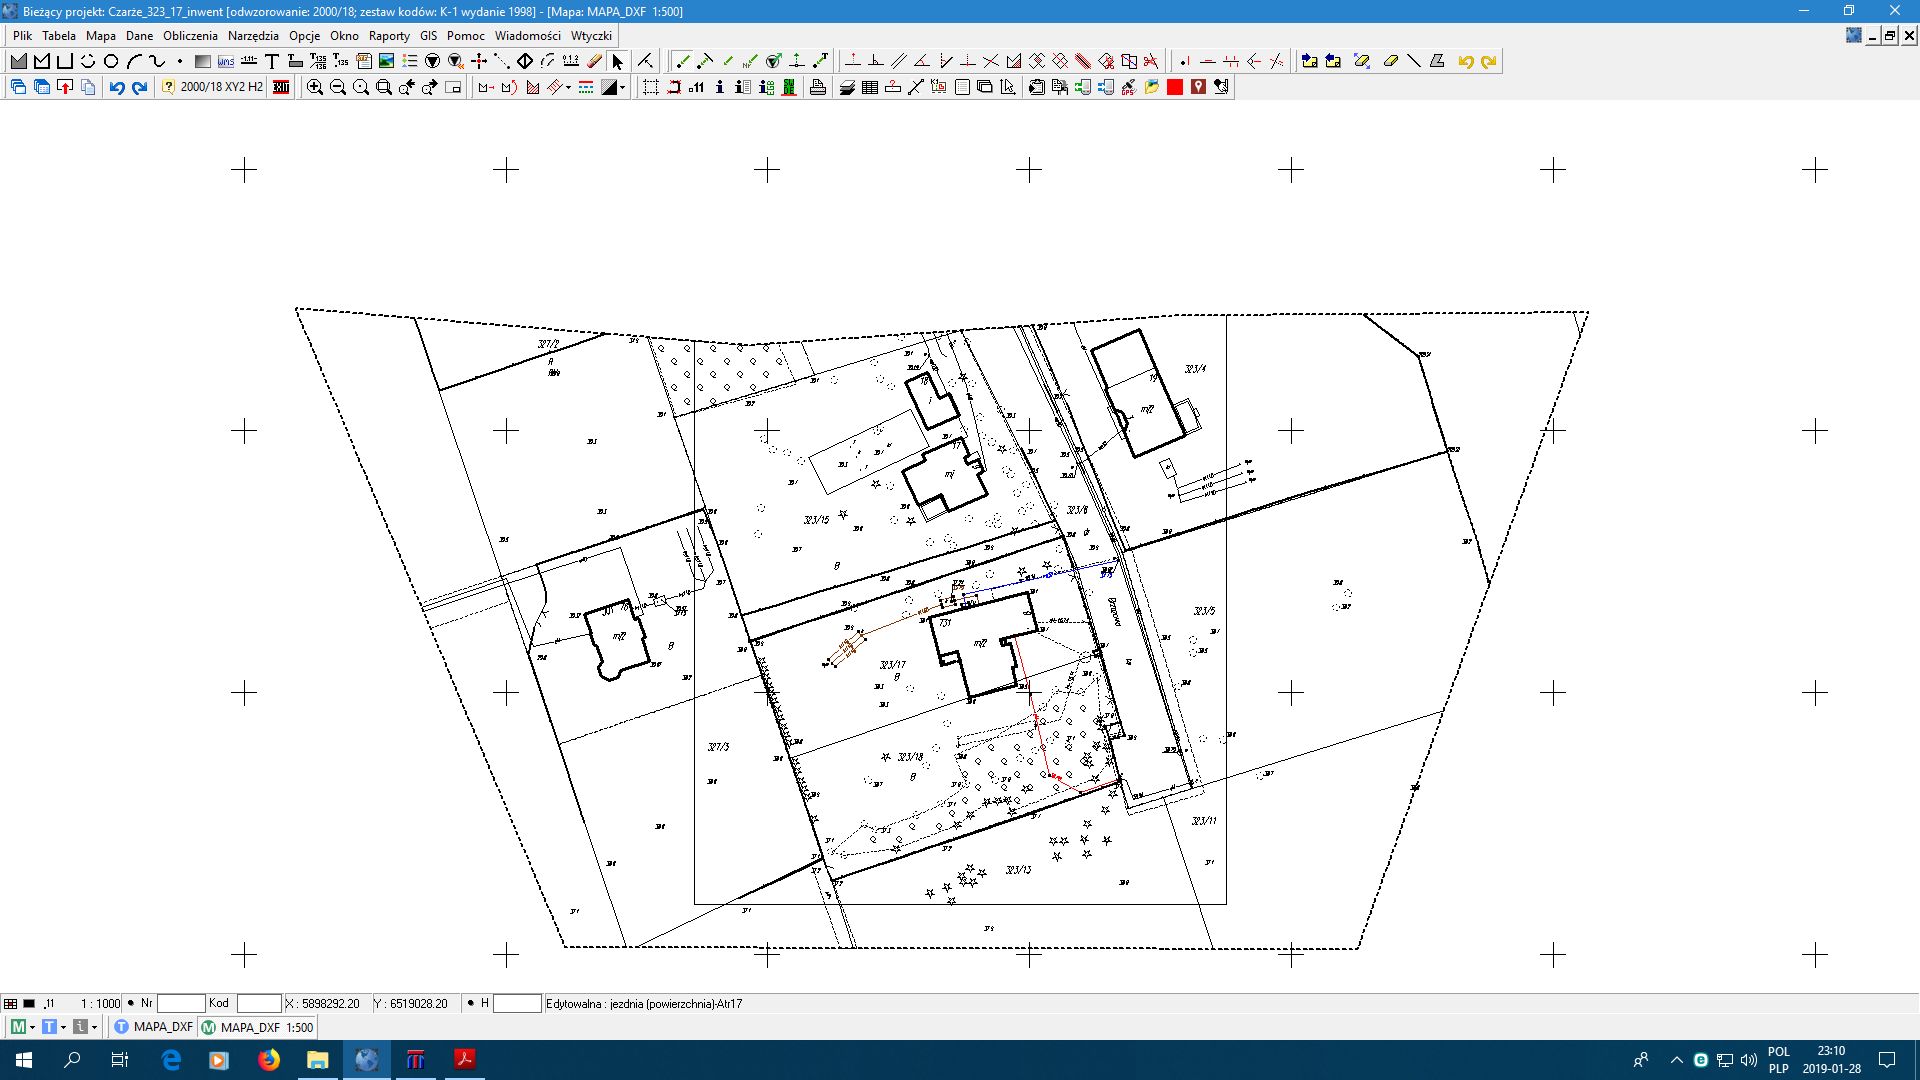Open the Wtyczki menu
1920x1080 pixels.
pos(591,35)
